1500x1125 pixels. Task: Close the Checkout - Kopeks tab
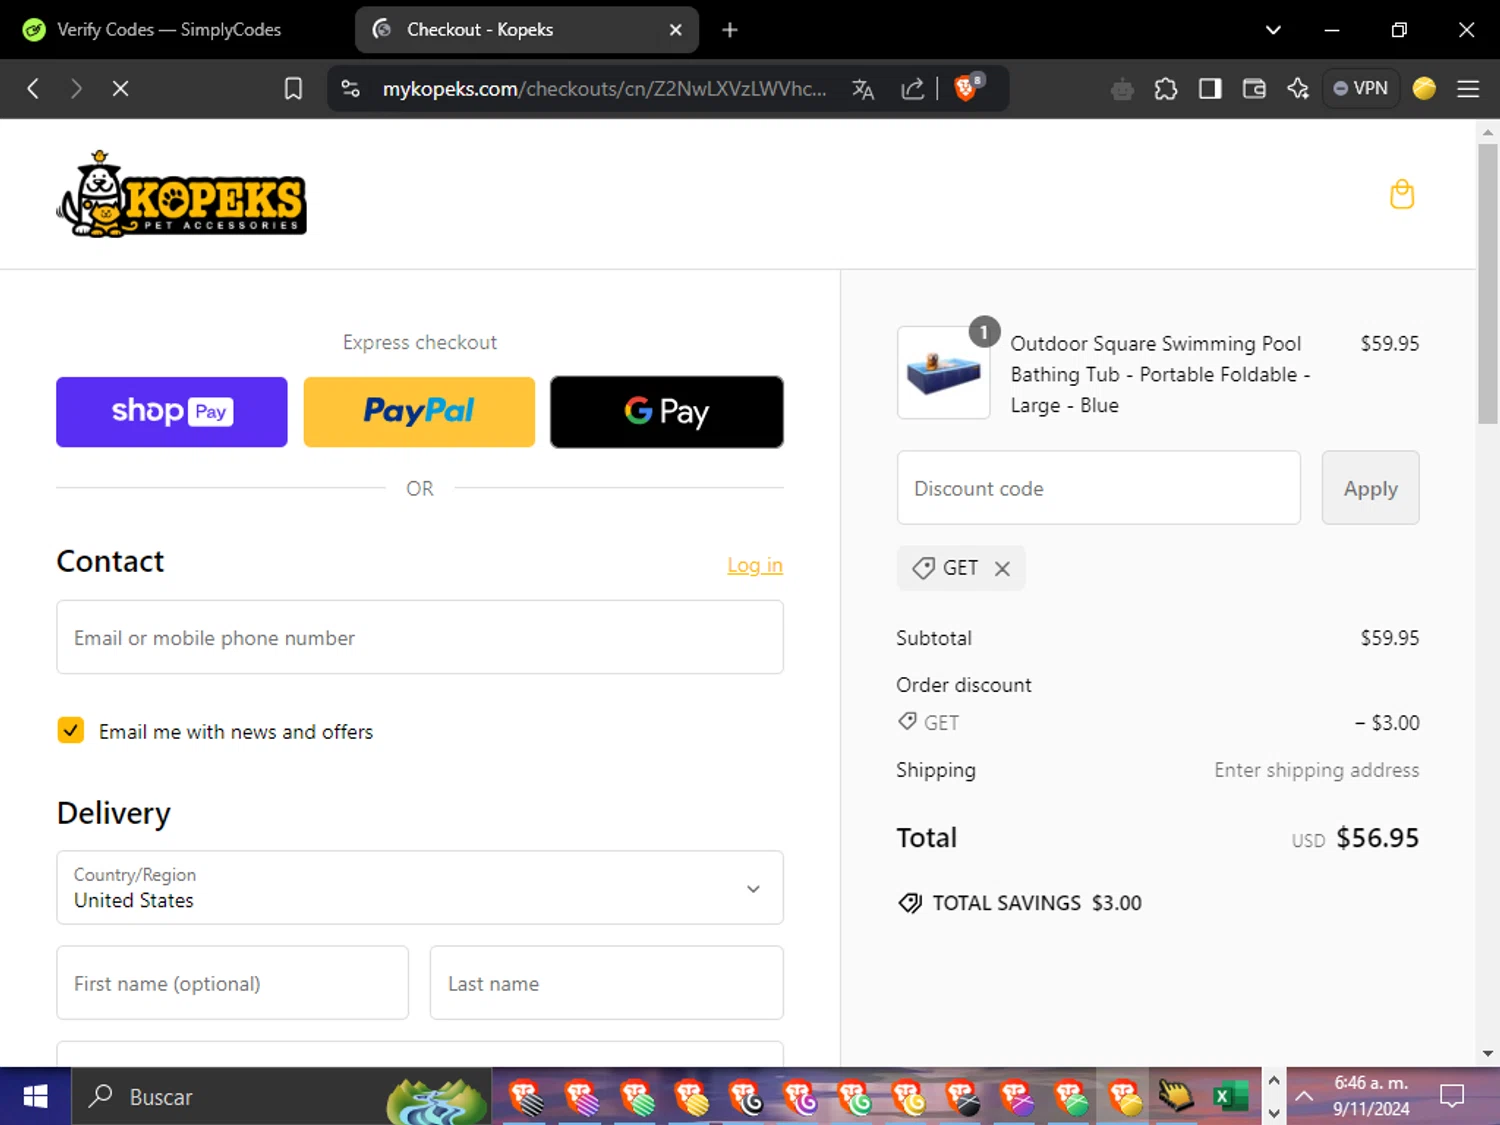676,30
